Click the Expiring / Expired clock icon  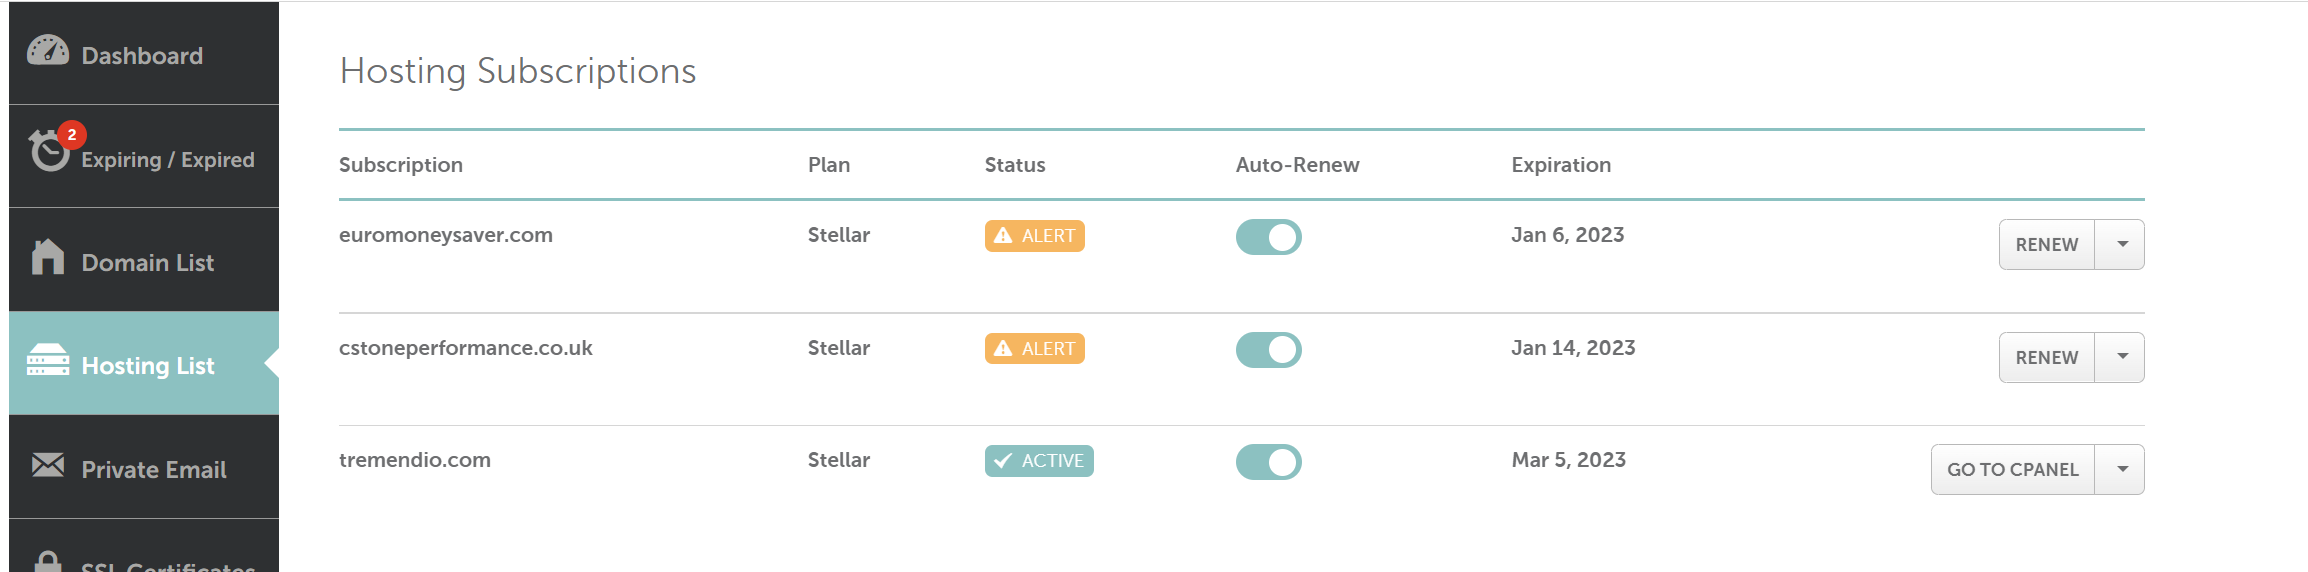tap(48, 151)
